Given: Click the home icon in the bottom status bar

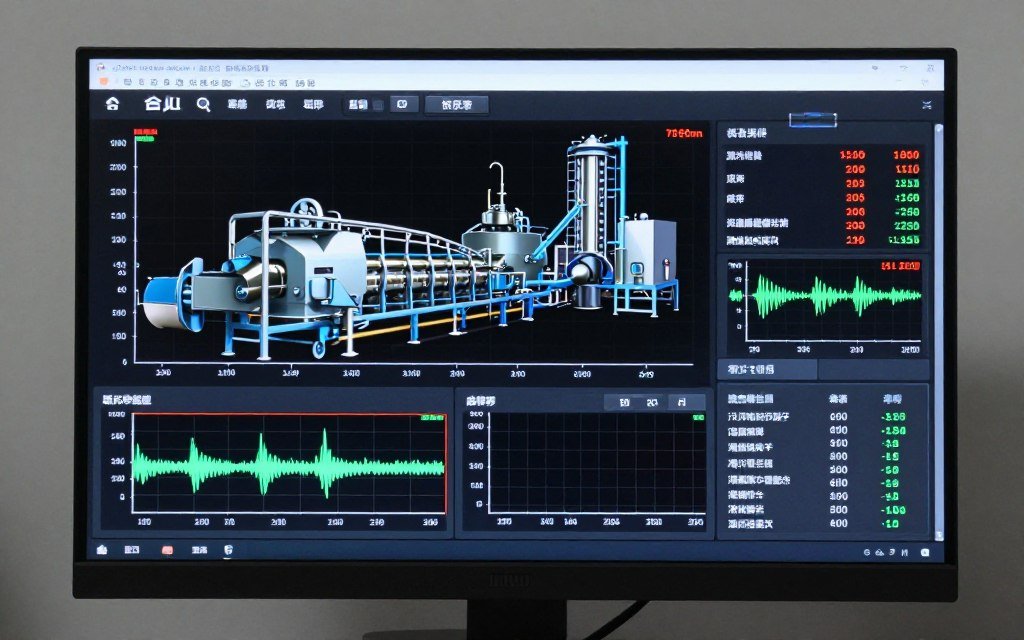Looking at the screenshot, I should [x=102, y=550].
